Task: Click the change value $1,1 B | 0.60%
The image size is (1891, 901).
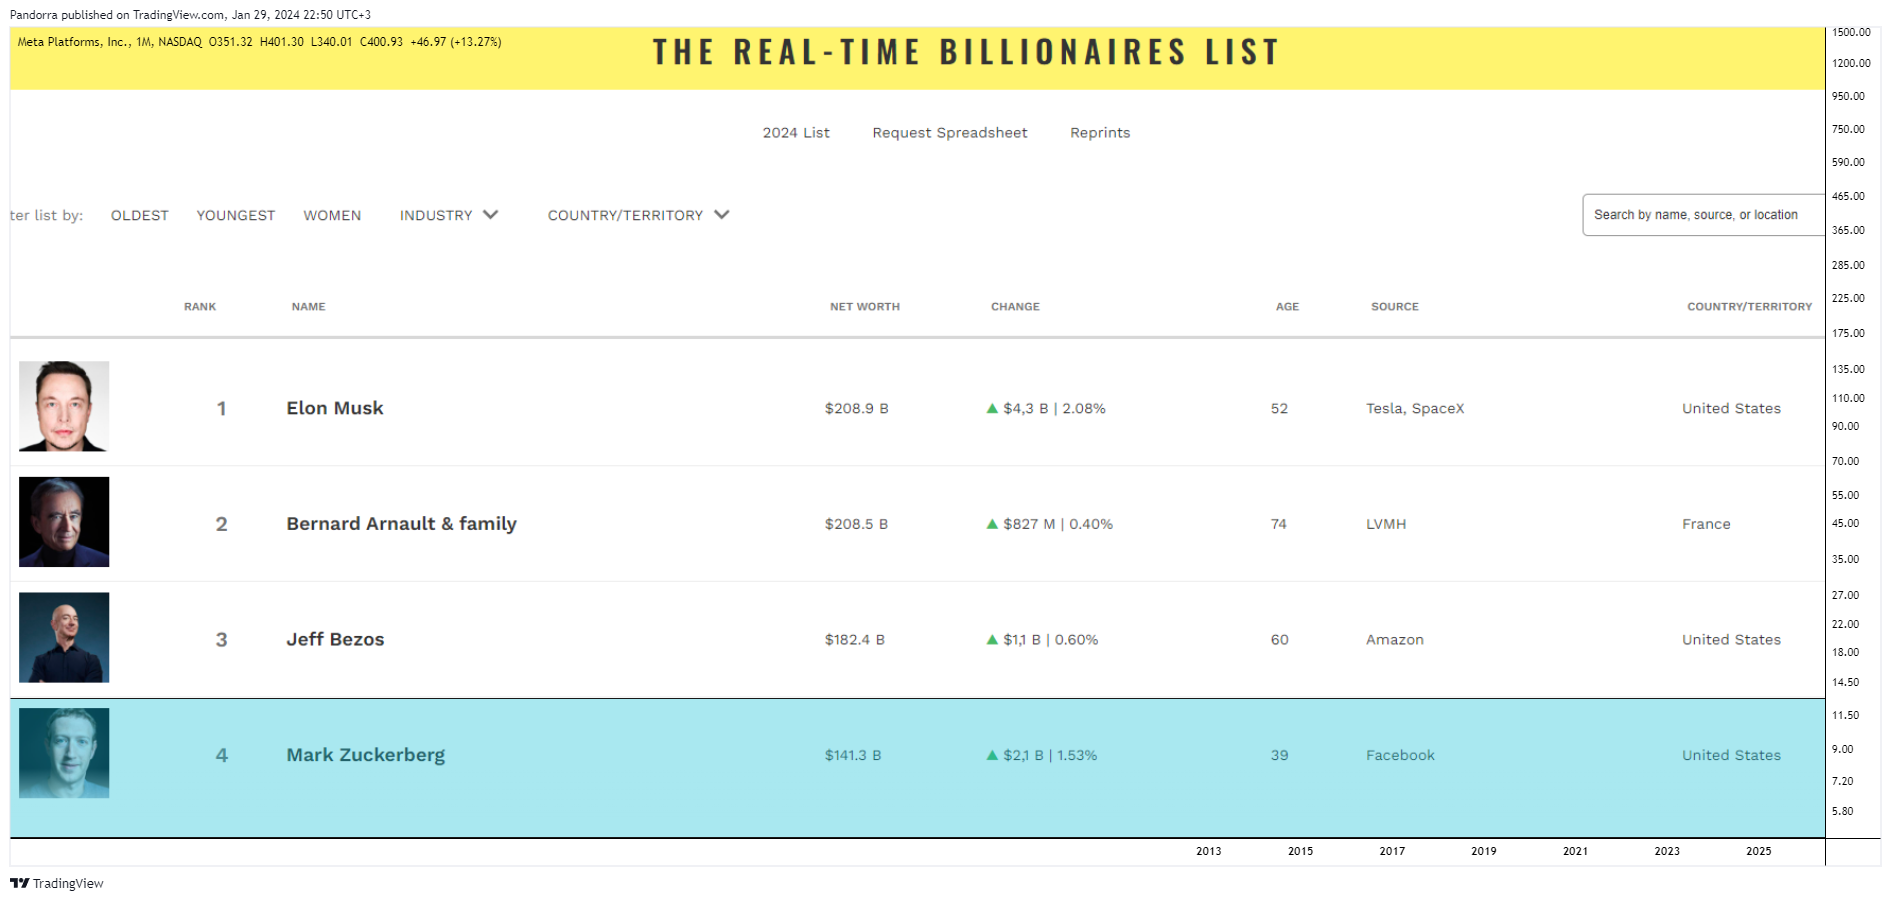Action: coord(1051,640)
